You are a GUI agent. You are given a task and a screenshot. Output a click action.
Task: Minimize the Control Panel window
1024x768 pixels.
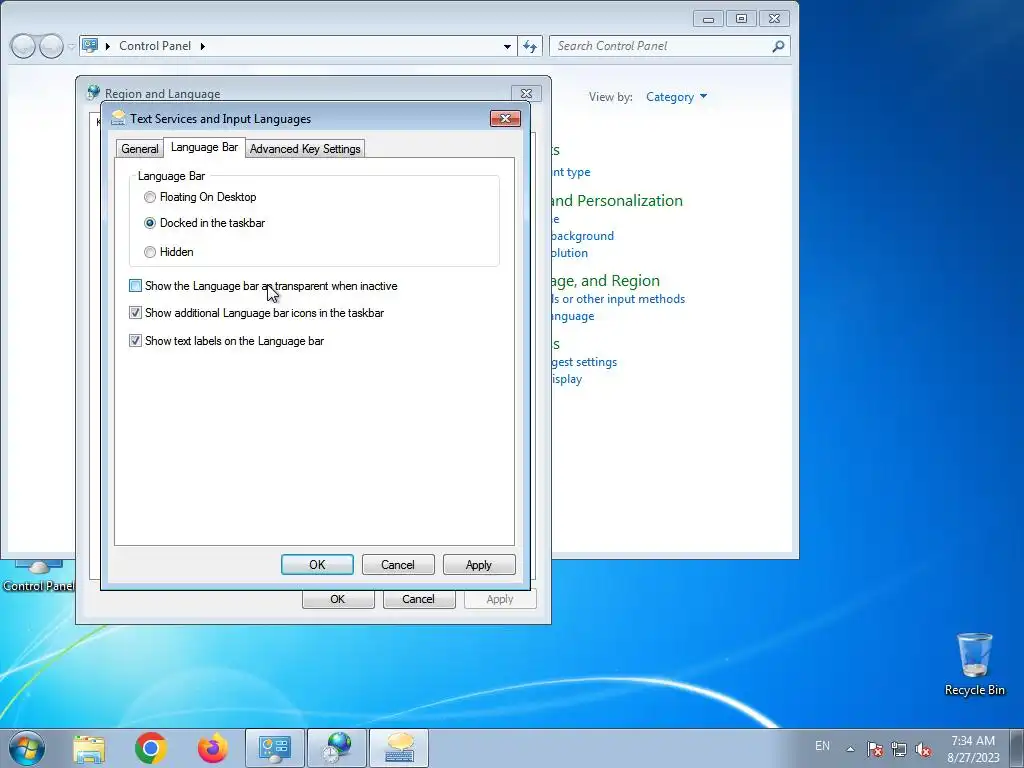tap(708, 19)
